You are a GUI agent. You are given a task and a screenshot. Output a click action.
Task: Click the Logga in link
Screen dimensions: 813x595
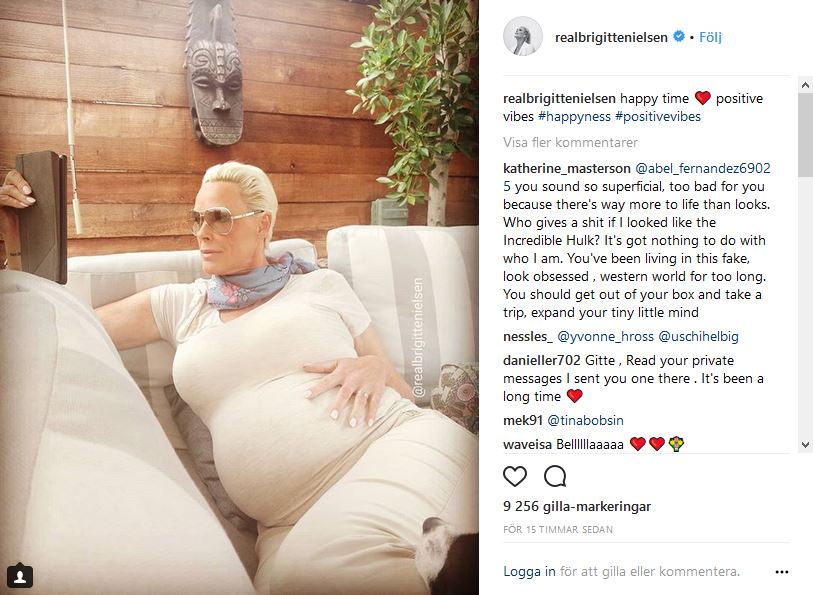click(529, 572)
